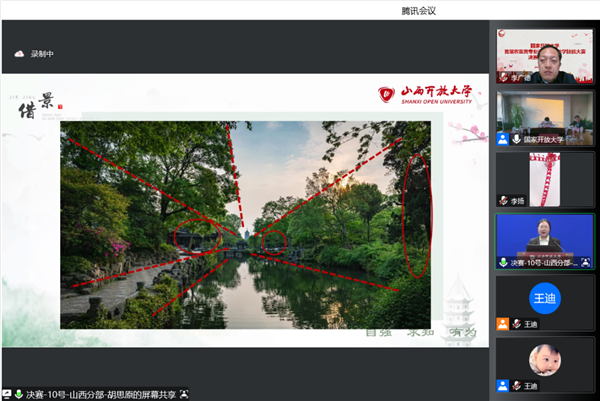Viewport: 600px width, 401px height.
Task: Click the blue 王迪 avatar circle
Action: pos(545,296)
